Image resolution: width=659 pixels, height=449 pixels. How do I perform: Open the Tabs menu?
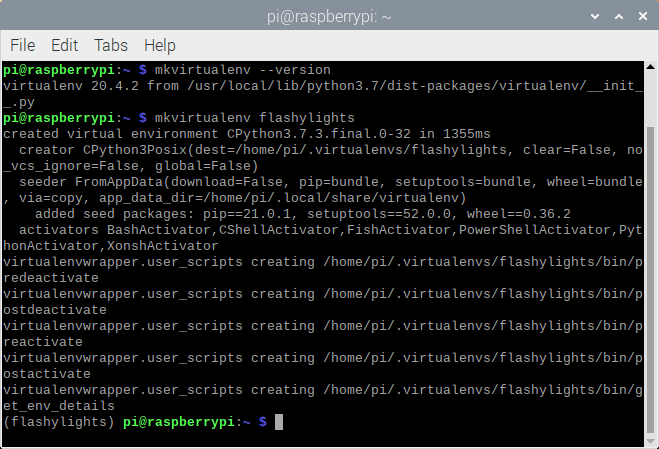(110, 45)
